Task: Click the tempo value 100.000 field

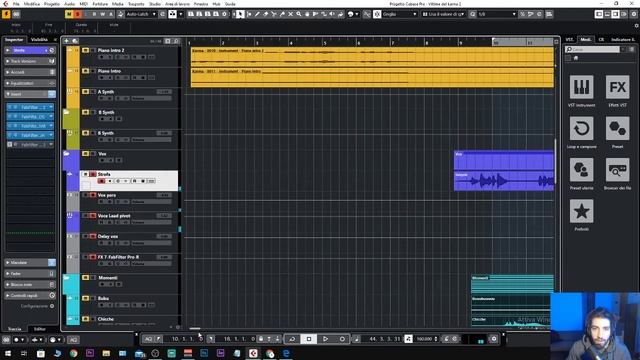Action: (x=424, y=339)
